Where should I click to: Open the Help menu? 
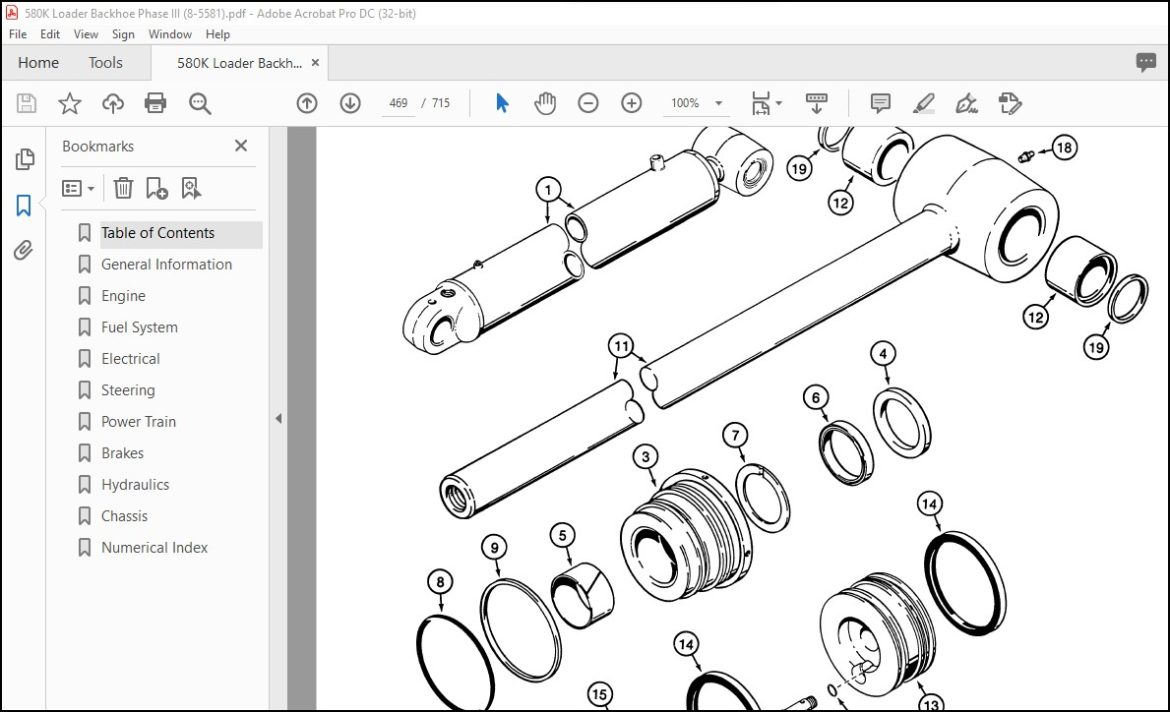[218, 34]
